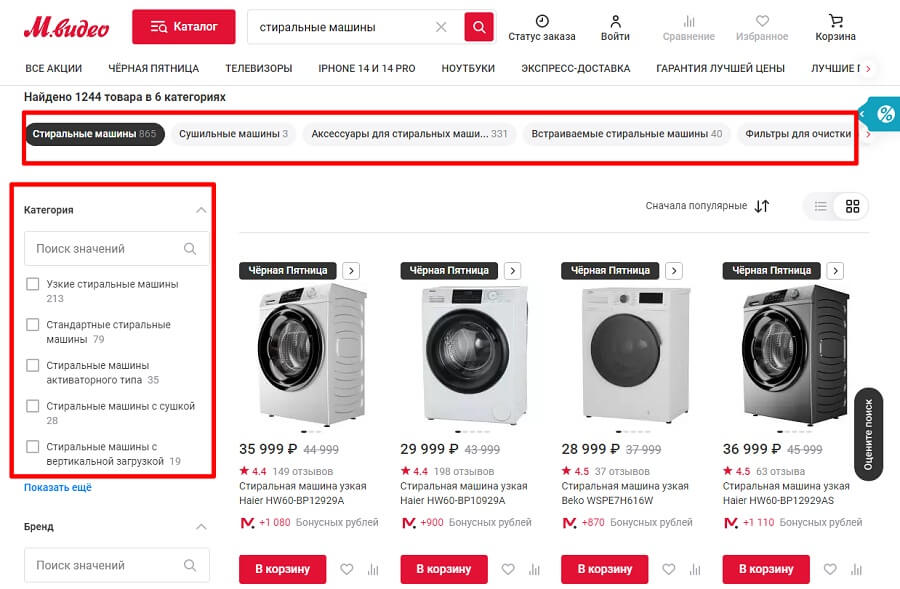Open the ТЕЛЕВИЗОРЫ menu item
Viewport: 900px width, 589px height.
click(x=258, y=68)
